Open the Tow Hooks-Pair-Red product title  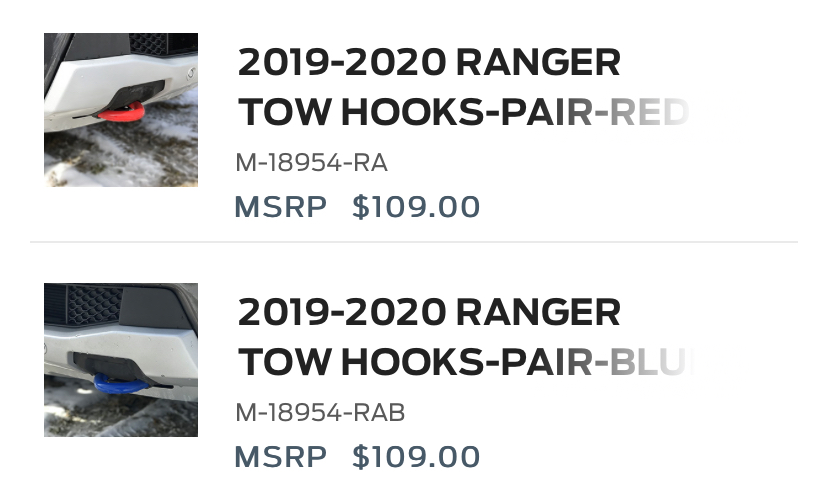coord(463,87)
